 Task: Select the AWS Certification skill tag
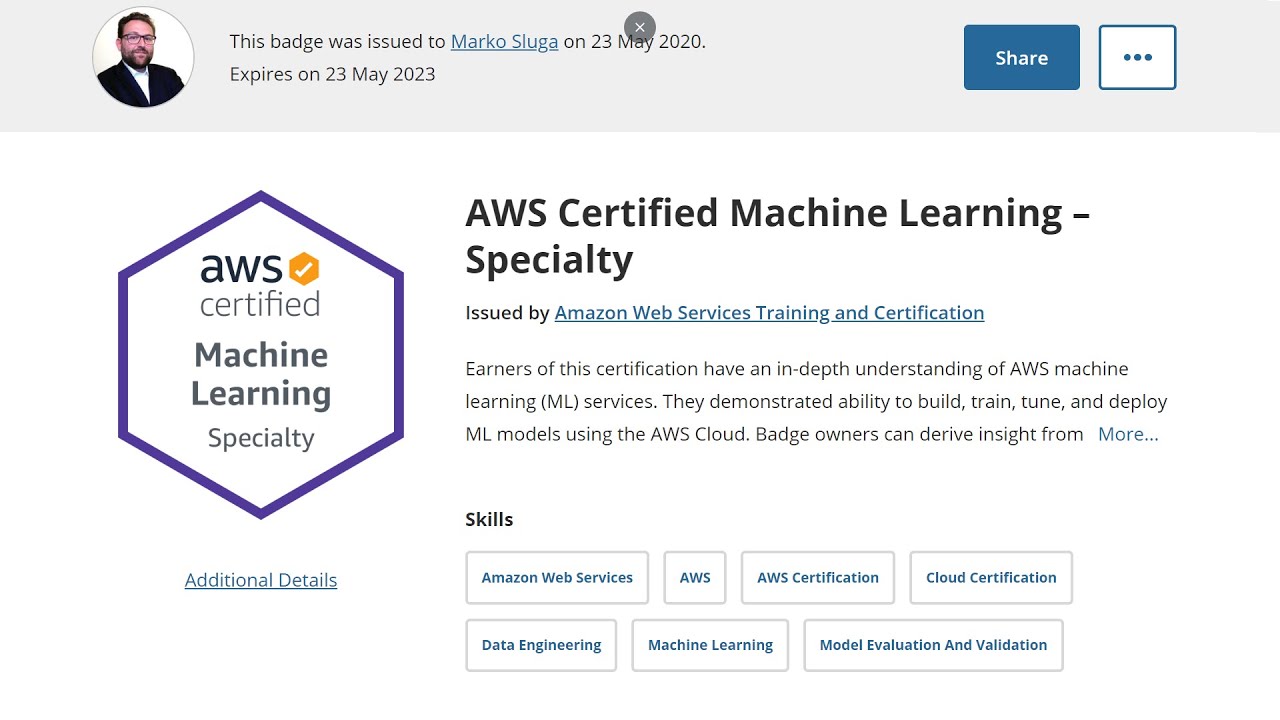tap(818, 577)
